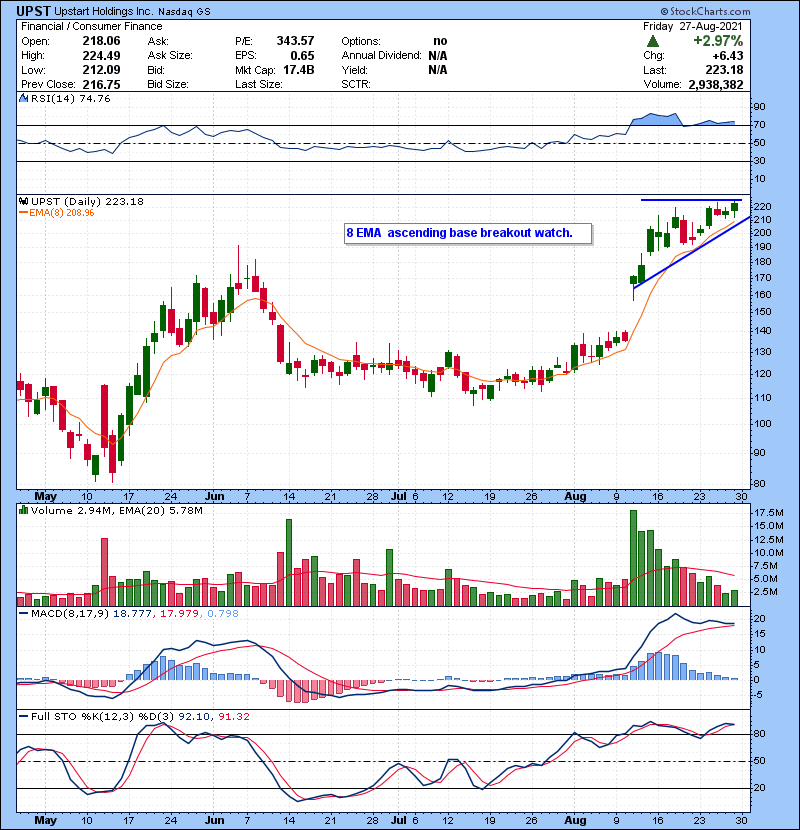Click the EPS 0.65 value
The image size is (800, 830).
(302, 56)
